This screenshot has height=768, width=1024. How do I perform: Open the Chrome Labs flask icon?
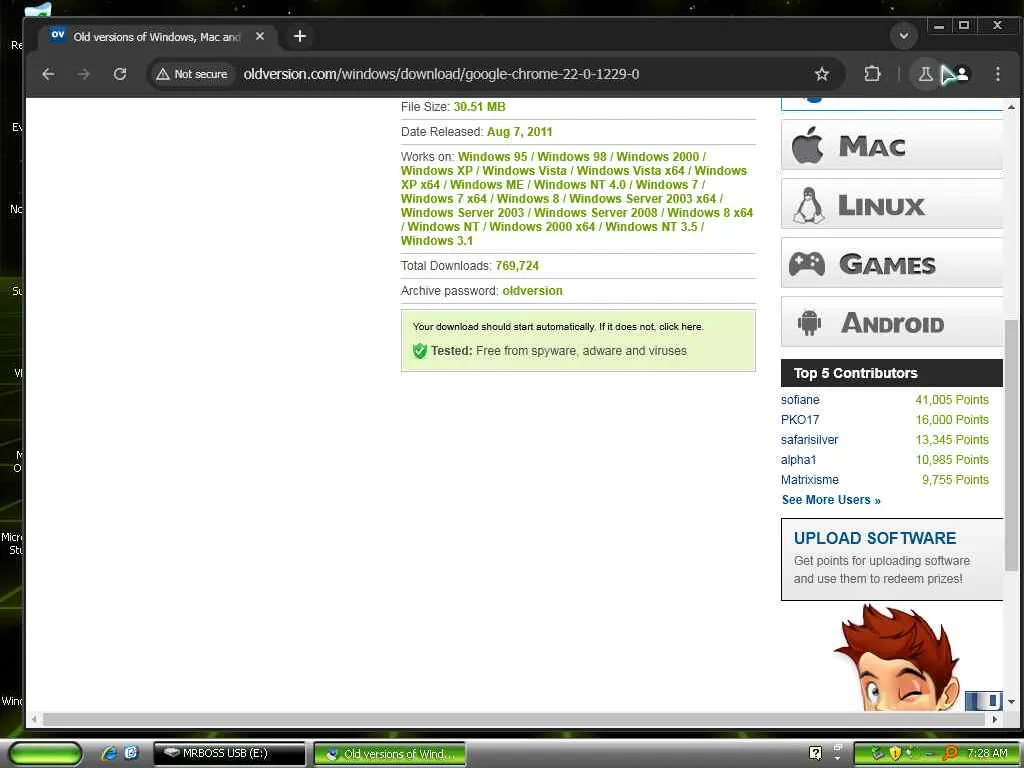coord(925,74)
